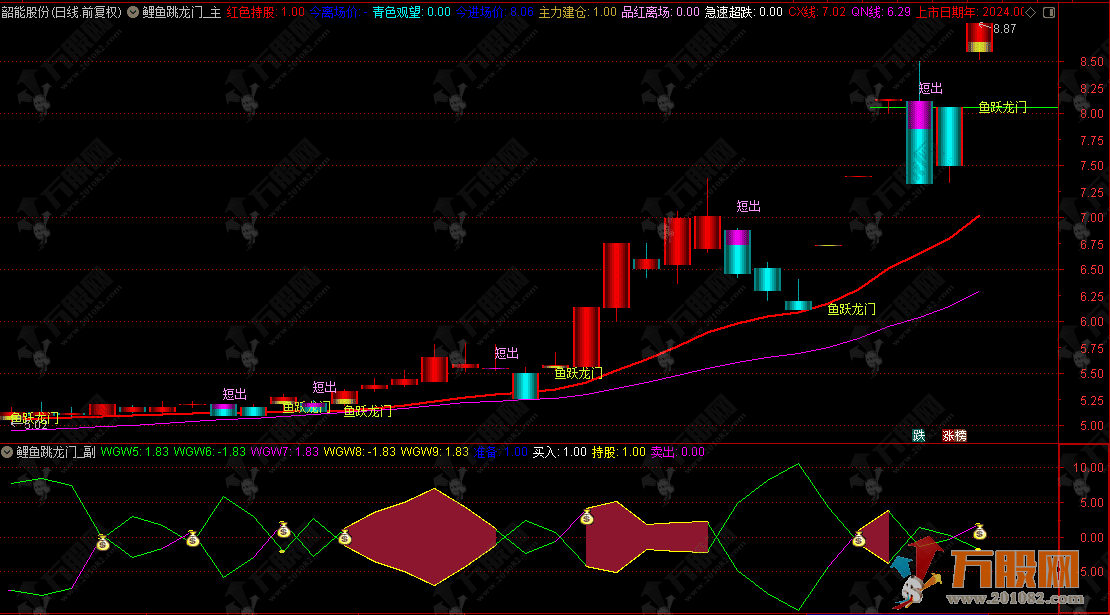Click the WGW5 indicator value in sub-chart
The image size is (1110, 615).
[156, 452]
